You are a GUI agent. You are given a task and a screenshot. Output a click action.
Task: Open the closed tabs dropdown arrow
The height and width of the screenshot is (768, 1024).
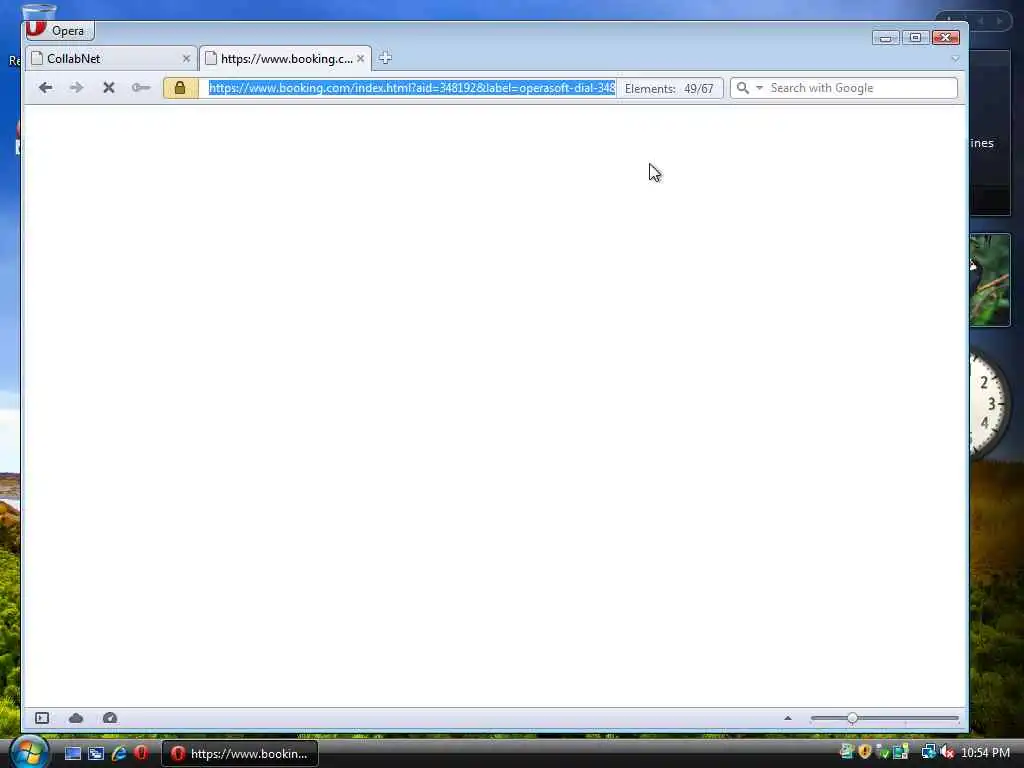[x=955, y=59]
